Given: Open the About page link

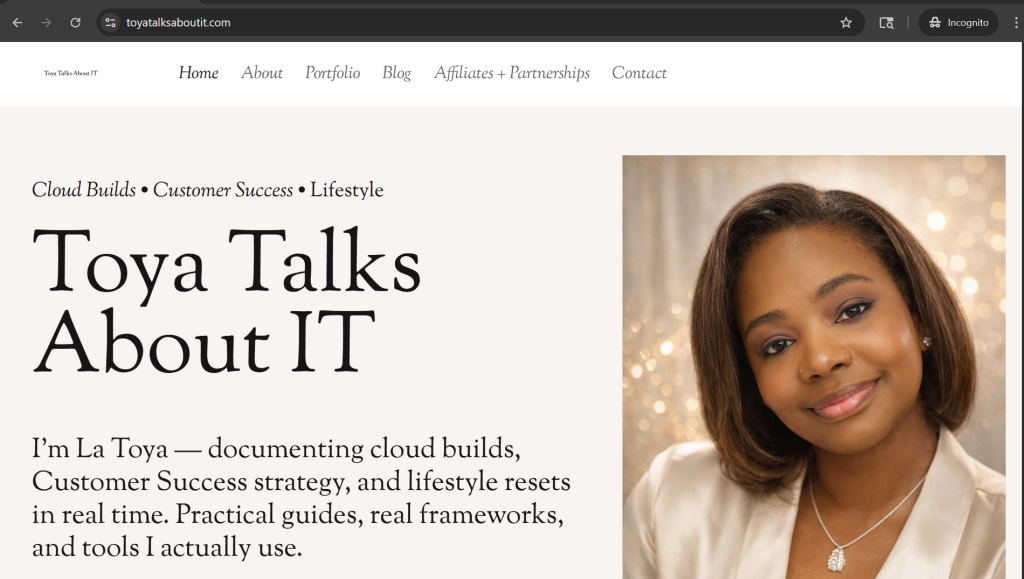Looking at the screenshot, I should pos(262,73).
